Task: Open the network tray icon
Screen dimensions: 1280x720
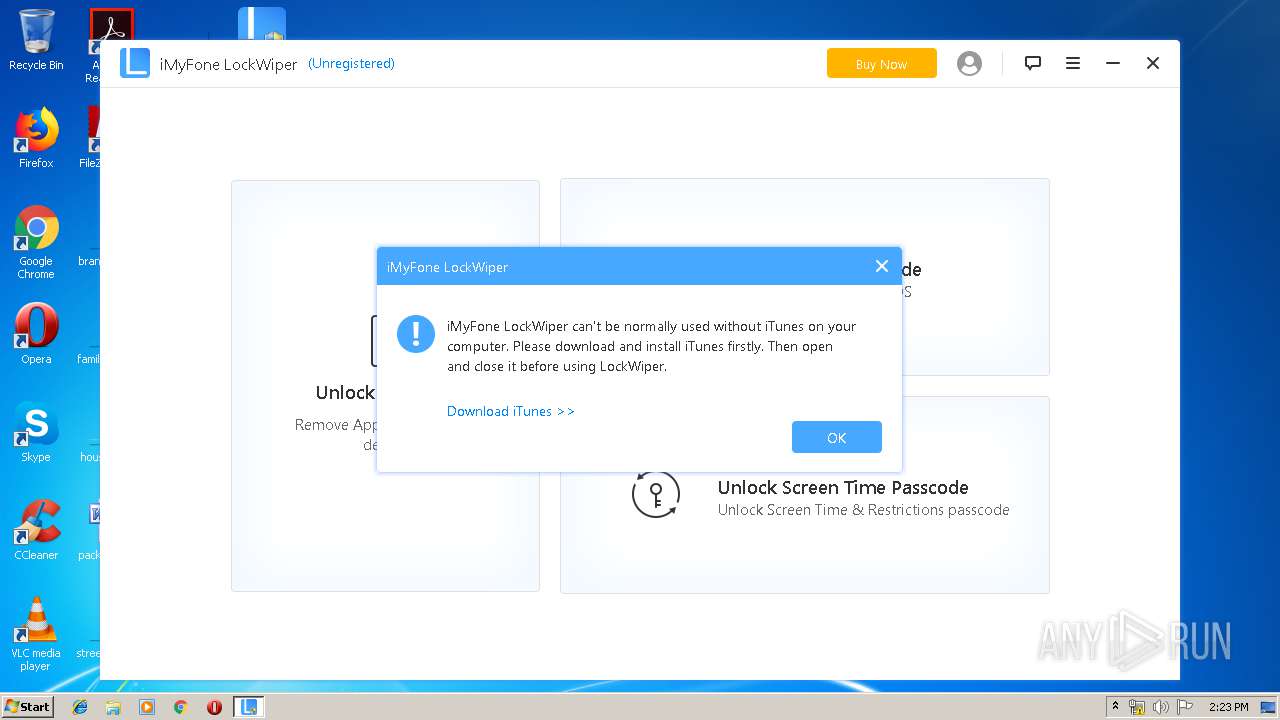Action: click(x=1137, y=707)
